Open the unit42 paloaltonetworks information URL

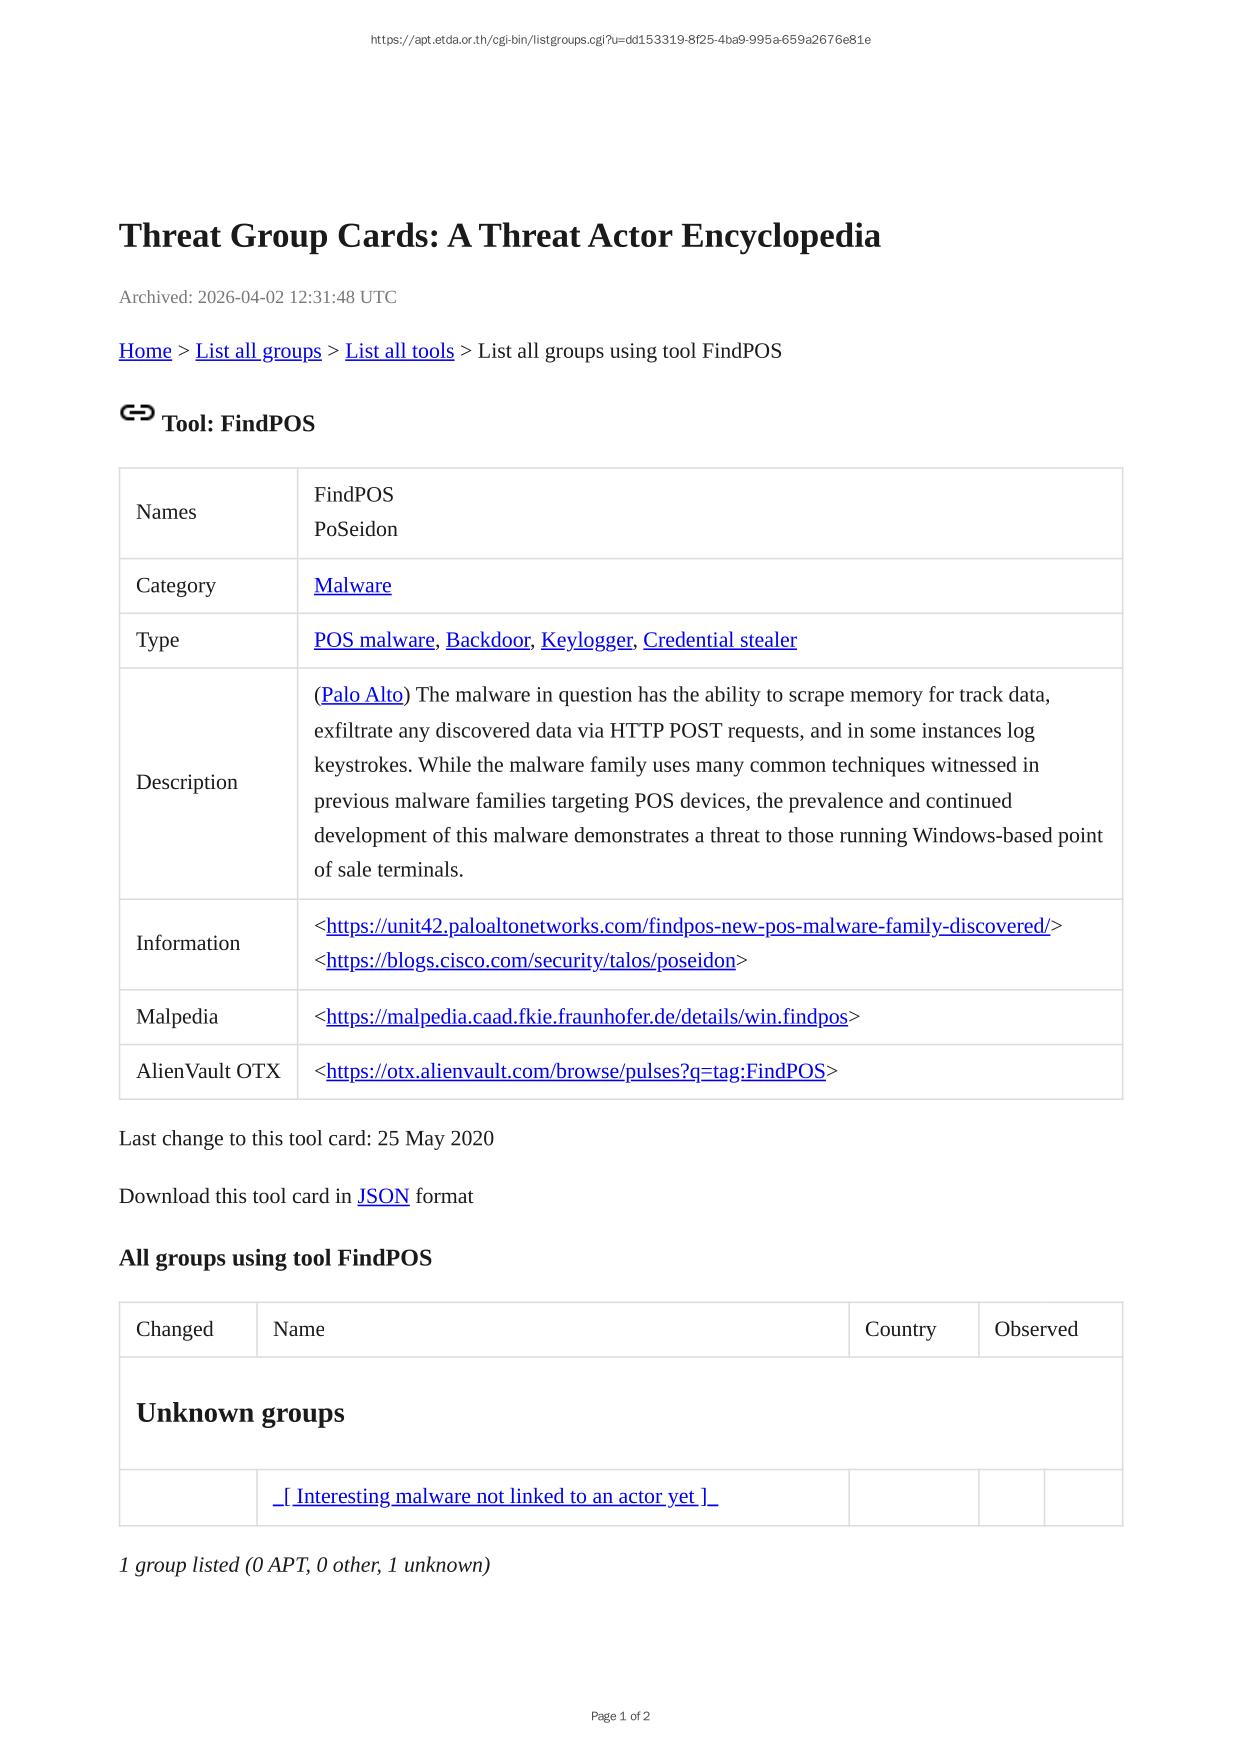688,926
